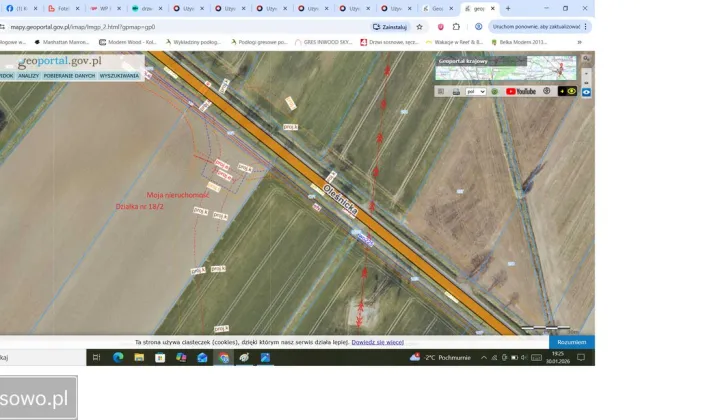The height and width of the screenshot is (420, 720).
Task: Open the 'Podłogi gresowe' bookmark
Action: point(259,42)
